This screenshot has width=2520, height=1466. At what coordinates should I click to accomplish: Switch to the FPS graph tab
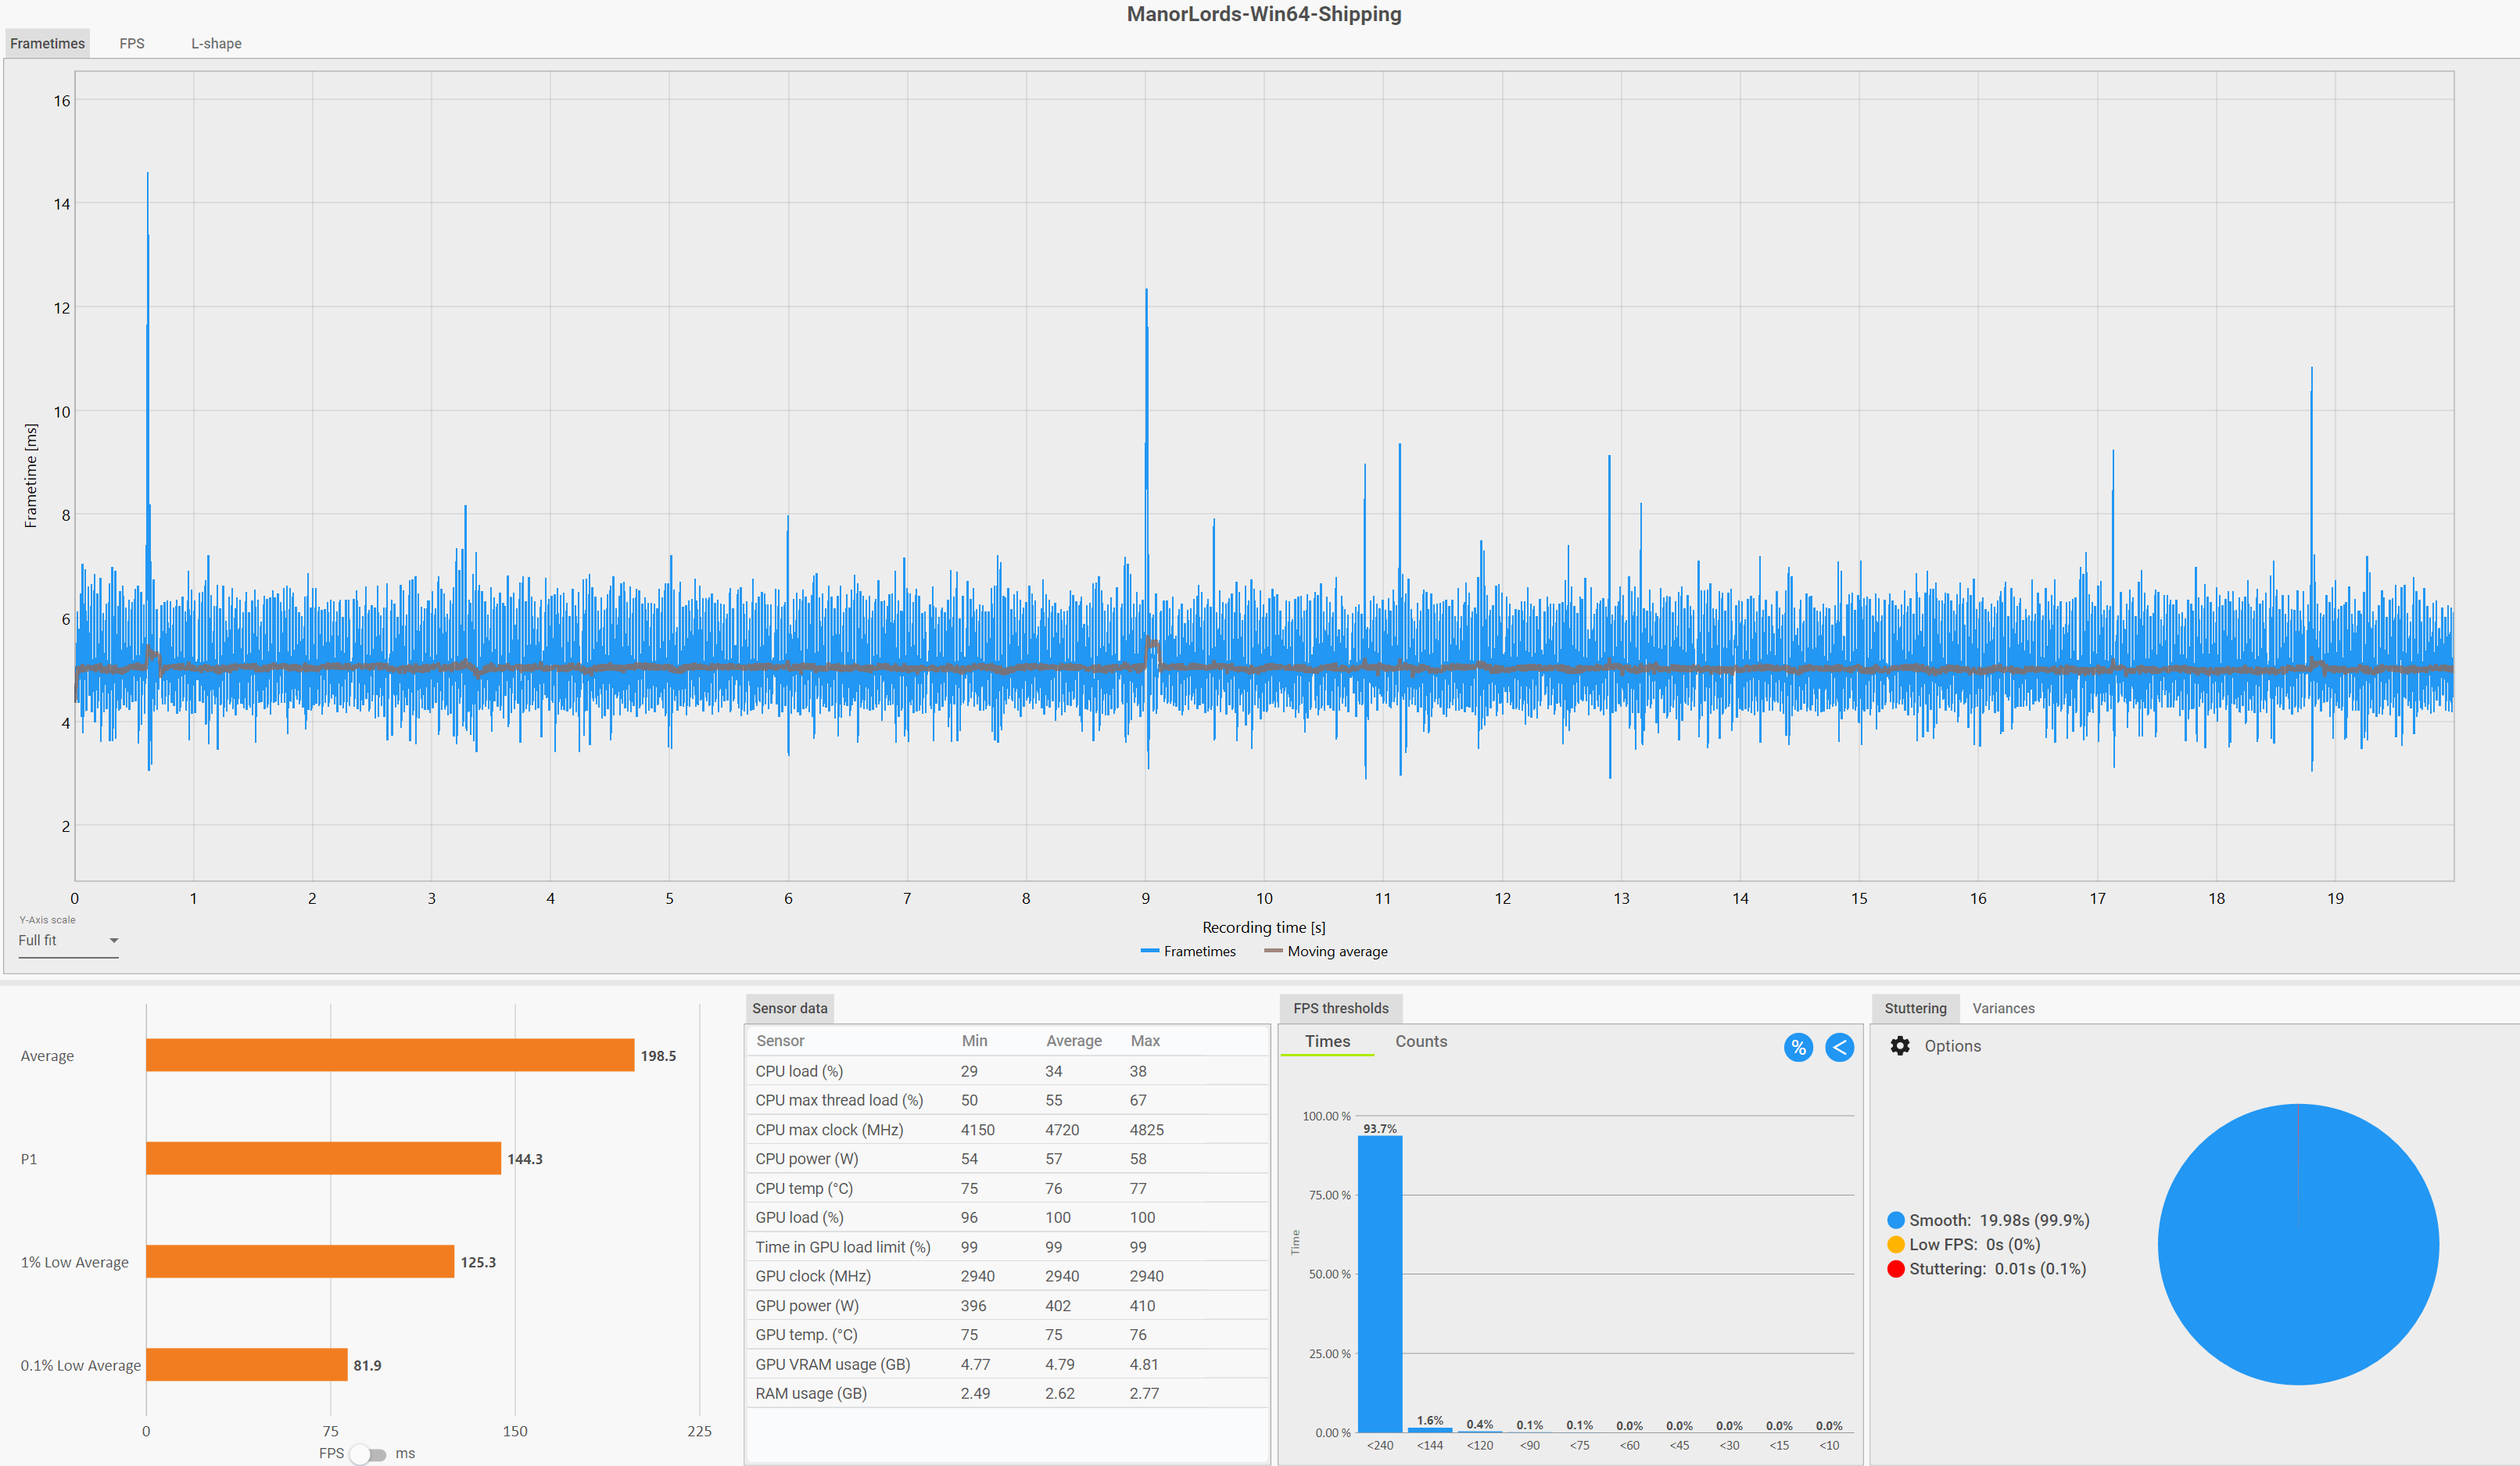coord(132,43)
